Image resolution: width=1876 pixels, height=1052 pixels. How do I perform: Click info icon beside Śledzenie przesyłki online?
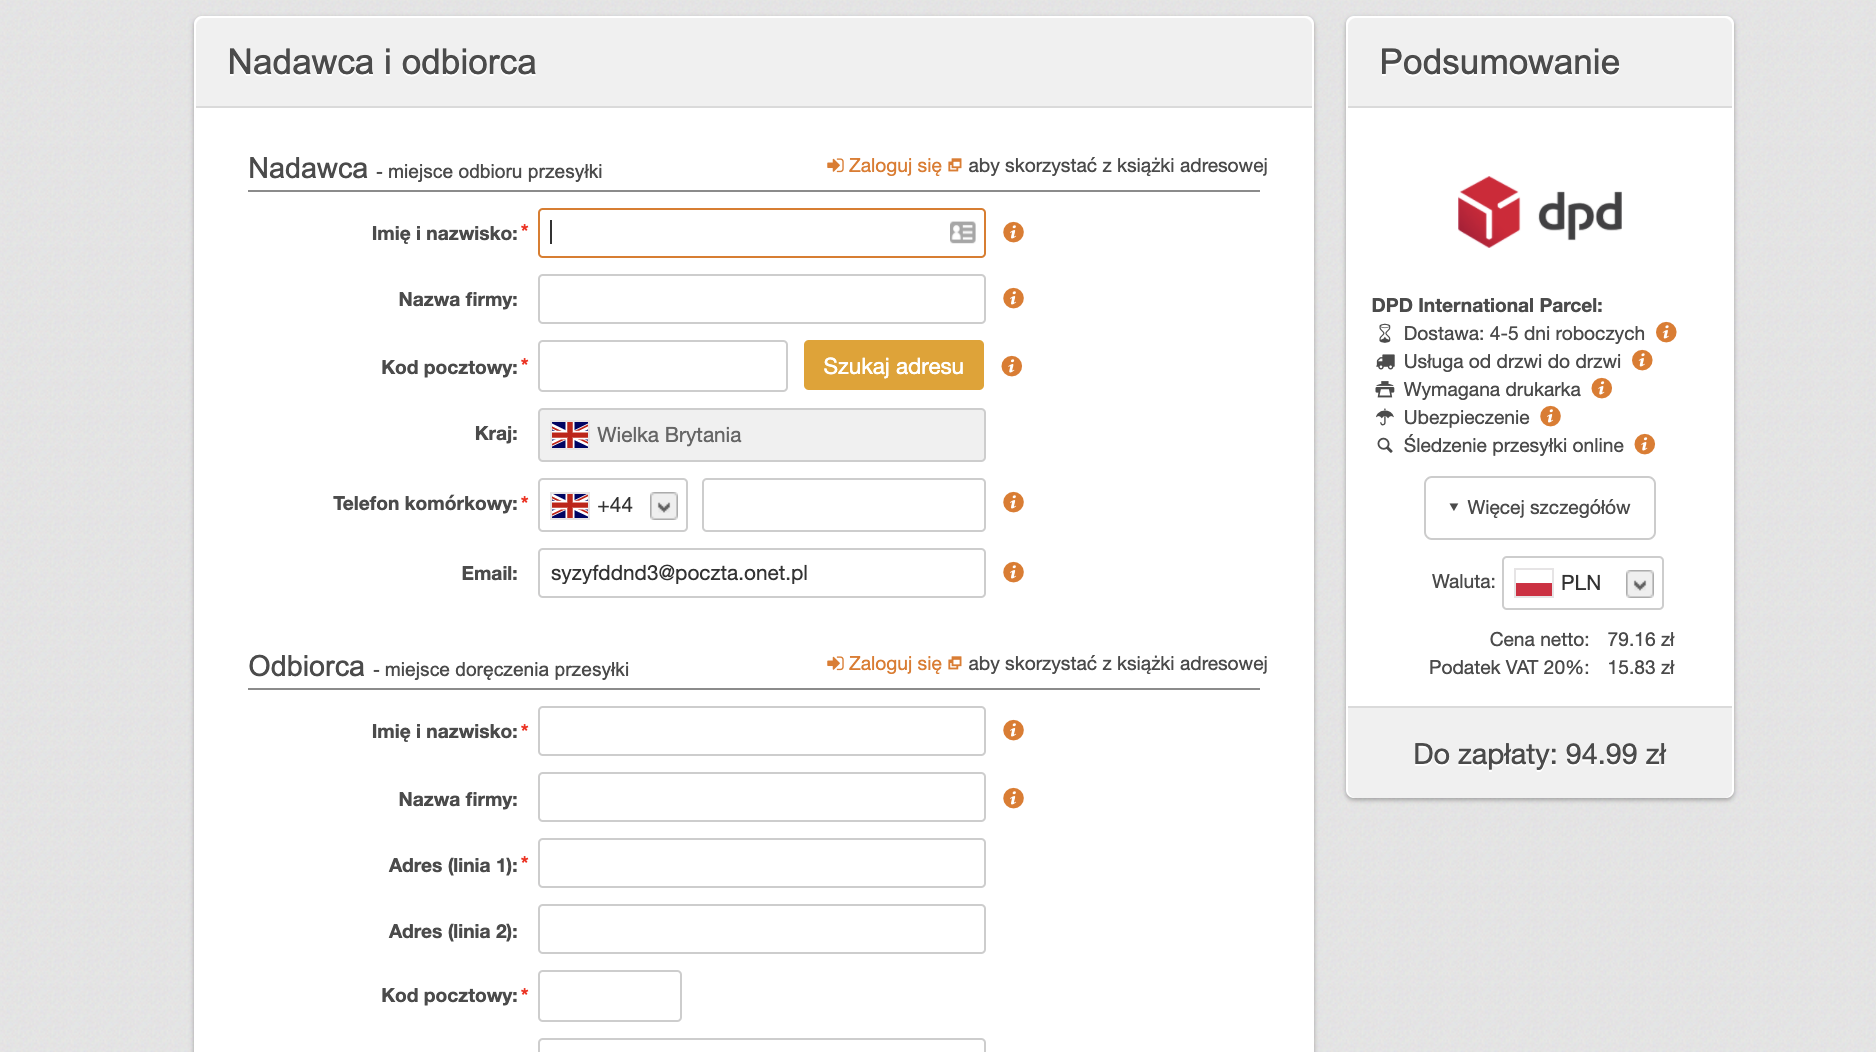click(1645, 444)
